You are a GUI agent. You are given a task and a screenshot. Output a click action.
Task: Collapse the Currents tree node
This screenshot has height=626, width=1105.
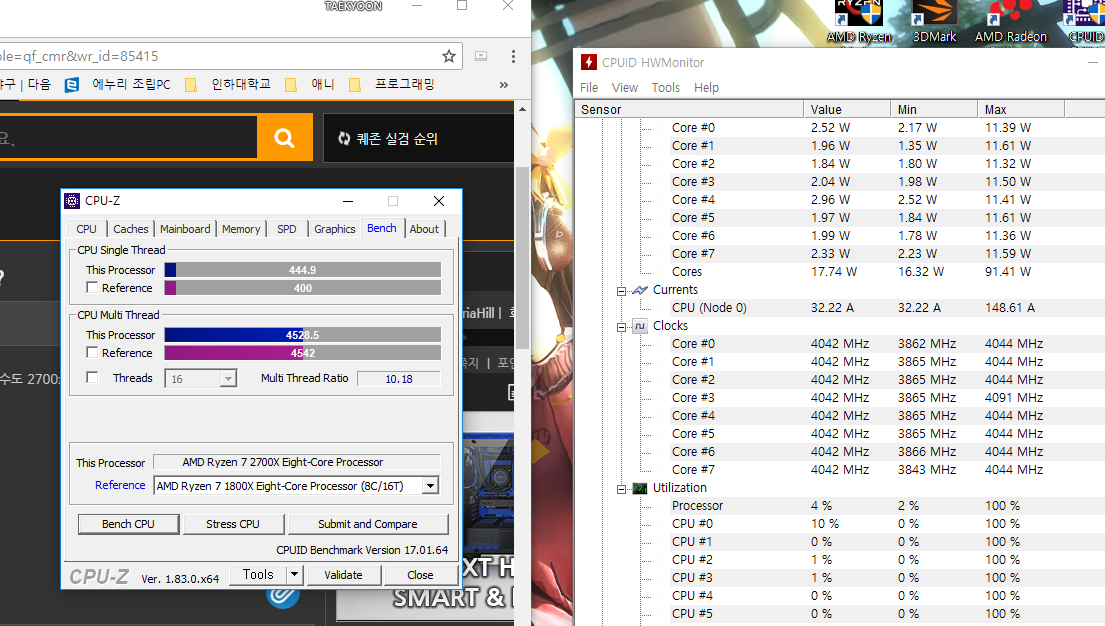click(621, 290)
